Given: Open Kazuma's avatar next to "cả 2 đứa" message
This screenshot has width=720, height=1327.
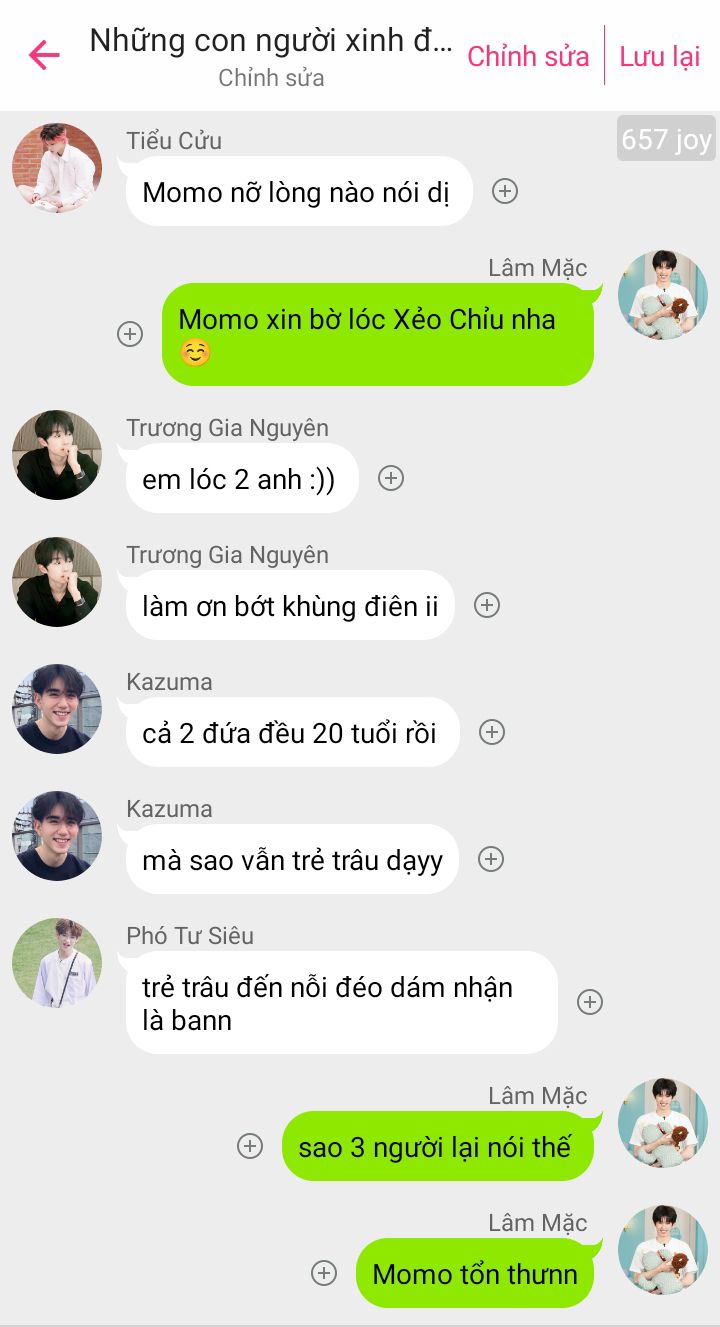Looking at the screenshot, I should tap(57, 709).
